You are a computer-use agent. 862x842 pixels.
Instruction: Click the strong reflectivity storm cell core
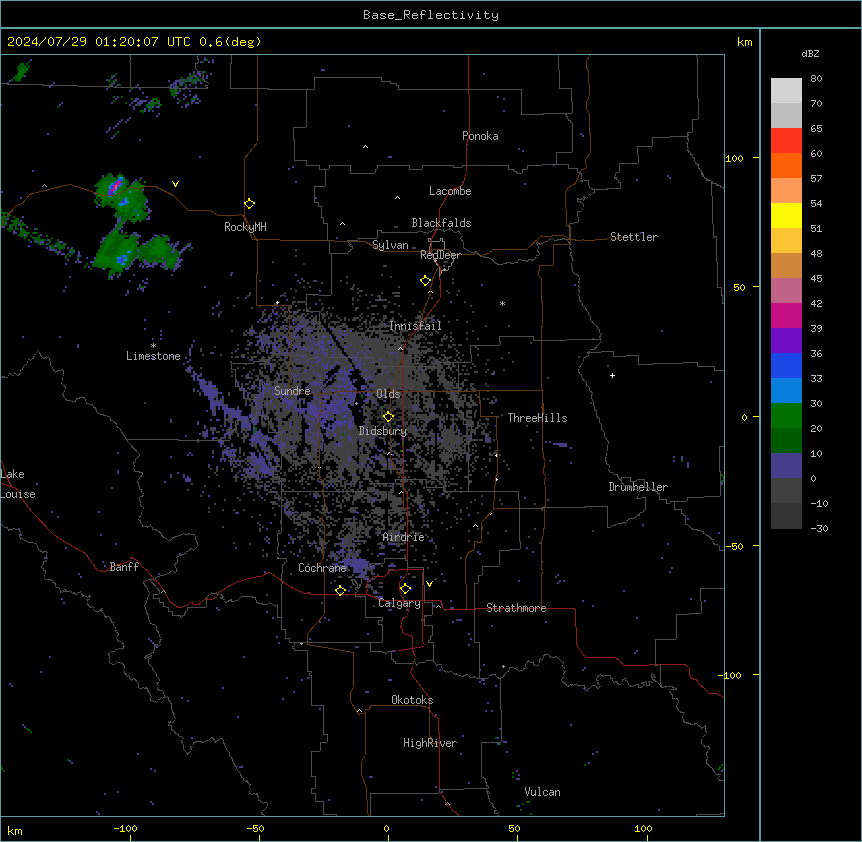coord(115,186)
